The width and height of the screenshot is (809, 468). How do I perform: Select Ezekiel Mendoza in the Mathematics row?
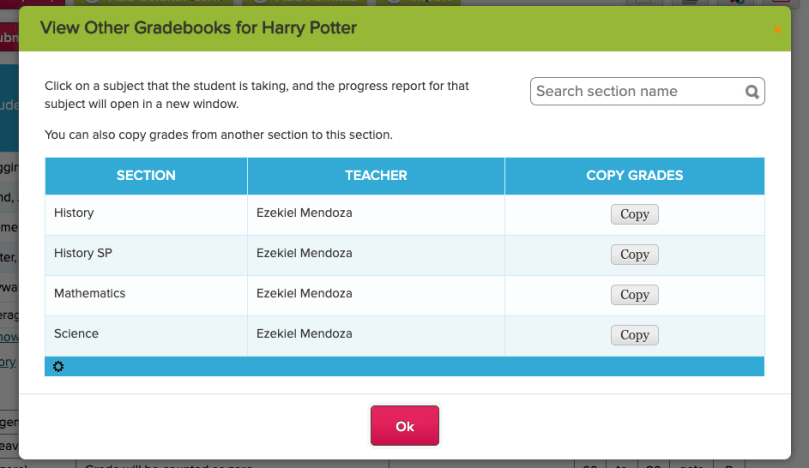[x=304, y=293]
